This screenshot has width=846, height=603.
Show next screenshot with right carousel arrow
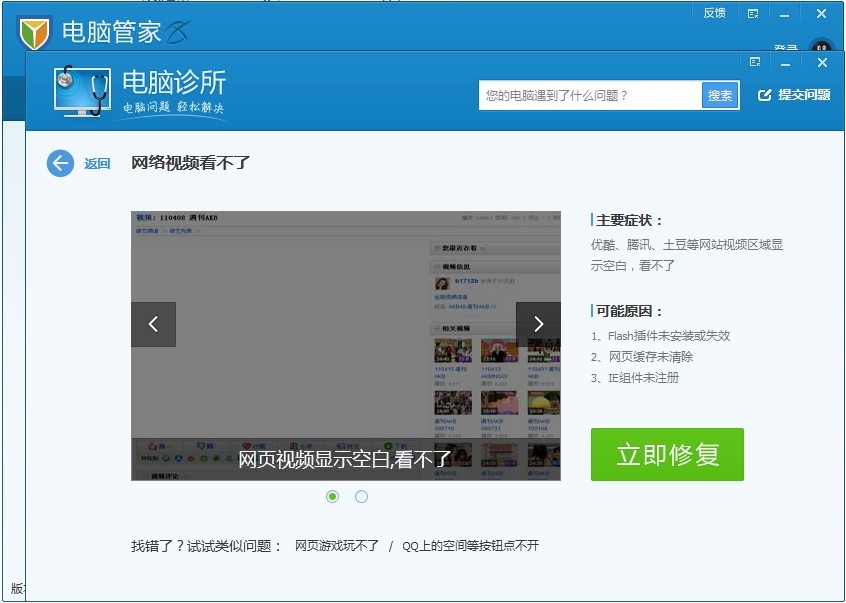539,324
